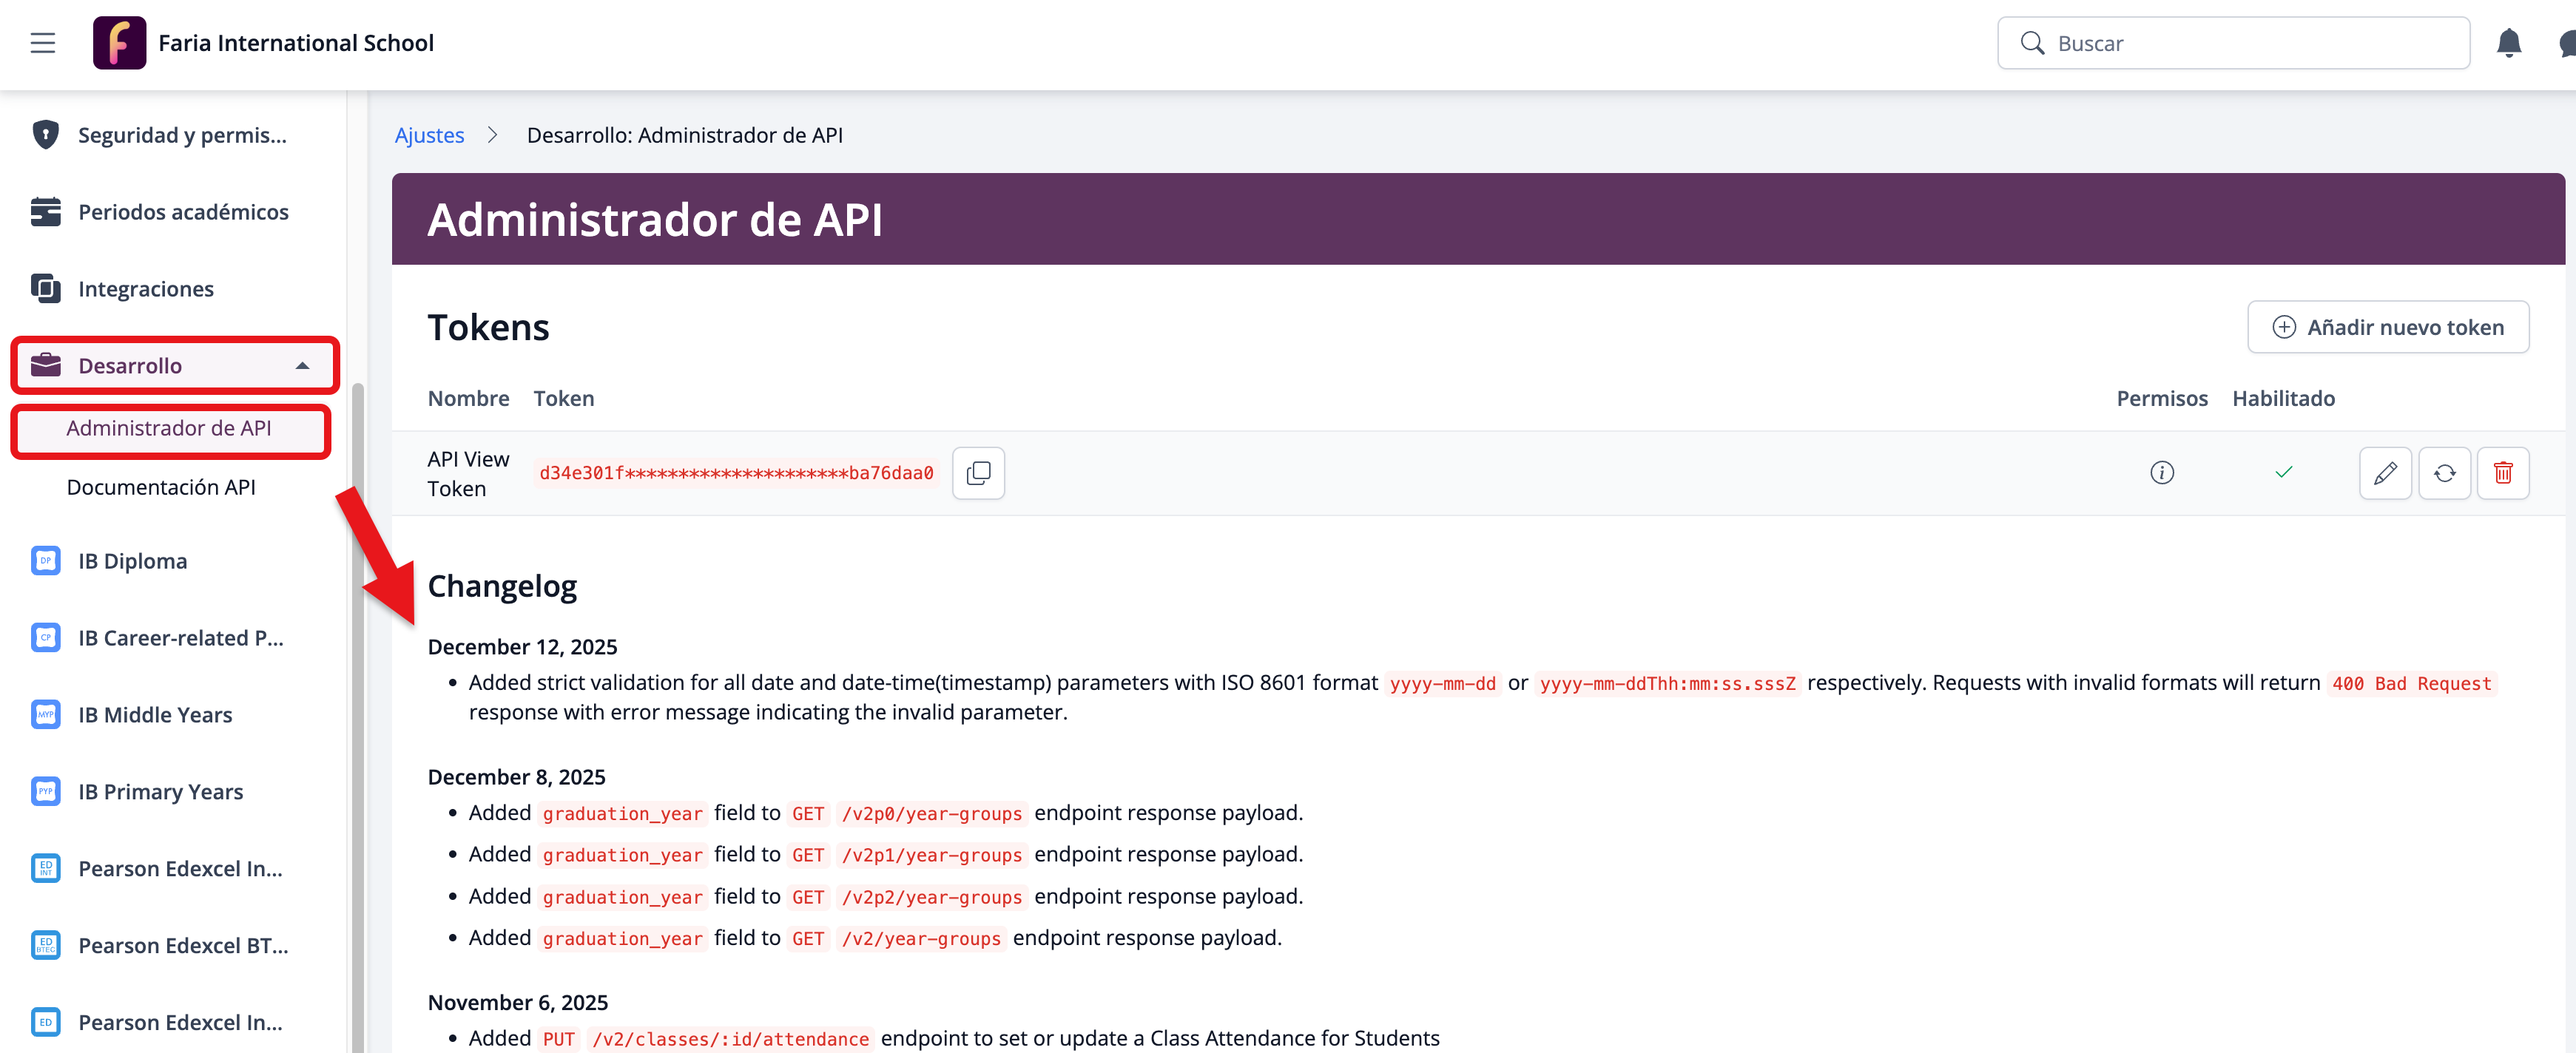This screenshot has width=2576, height=1053.
Task: Click Añadir nuevo token button
Action: (x=2387, y=327)
